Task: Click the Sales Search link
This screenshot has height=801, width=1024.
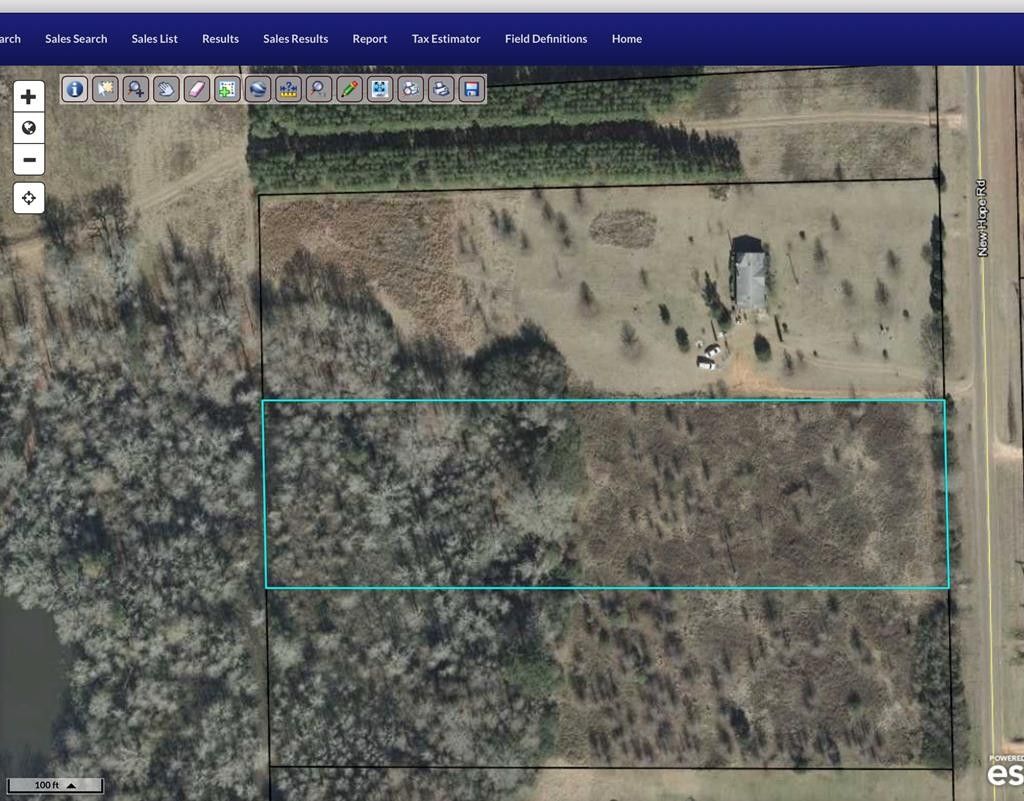Action: [x=75, y=38]
